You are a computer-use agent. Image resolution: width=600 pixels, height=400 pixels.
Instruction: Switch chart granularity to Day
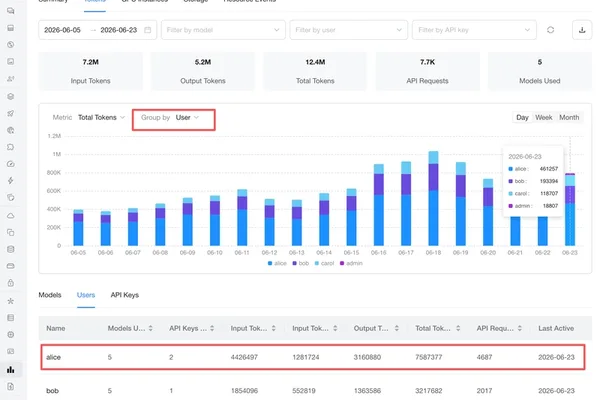[x=522, y=118]
